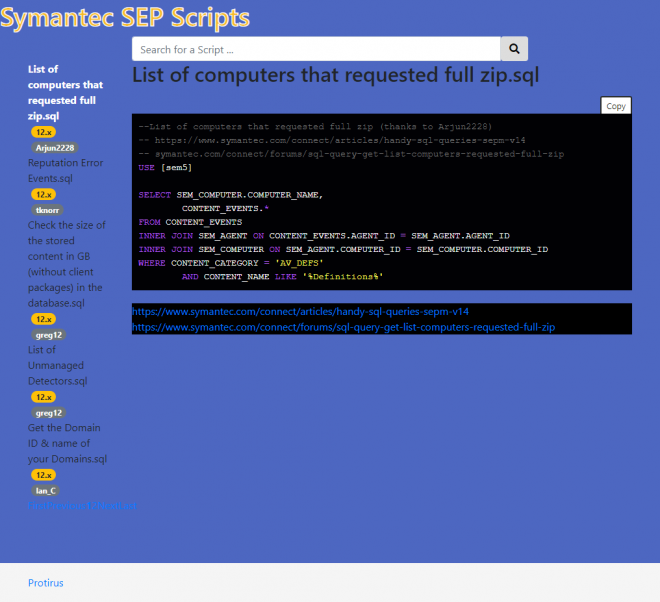
Task: Open the Protirus footer link
Action: point(45,583)
